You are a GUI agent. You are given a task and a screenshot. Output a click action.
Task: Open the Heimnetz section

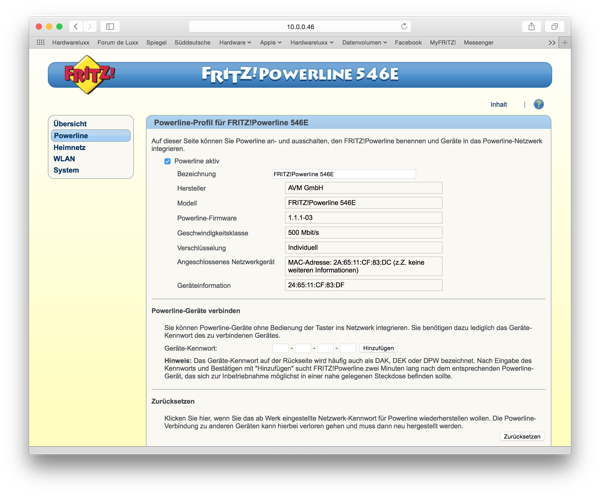69,147
